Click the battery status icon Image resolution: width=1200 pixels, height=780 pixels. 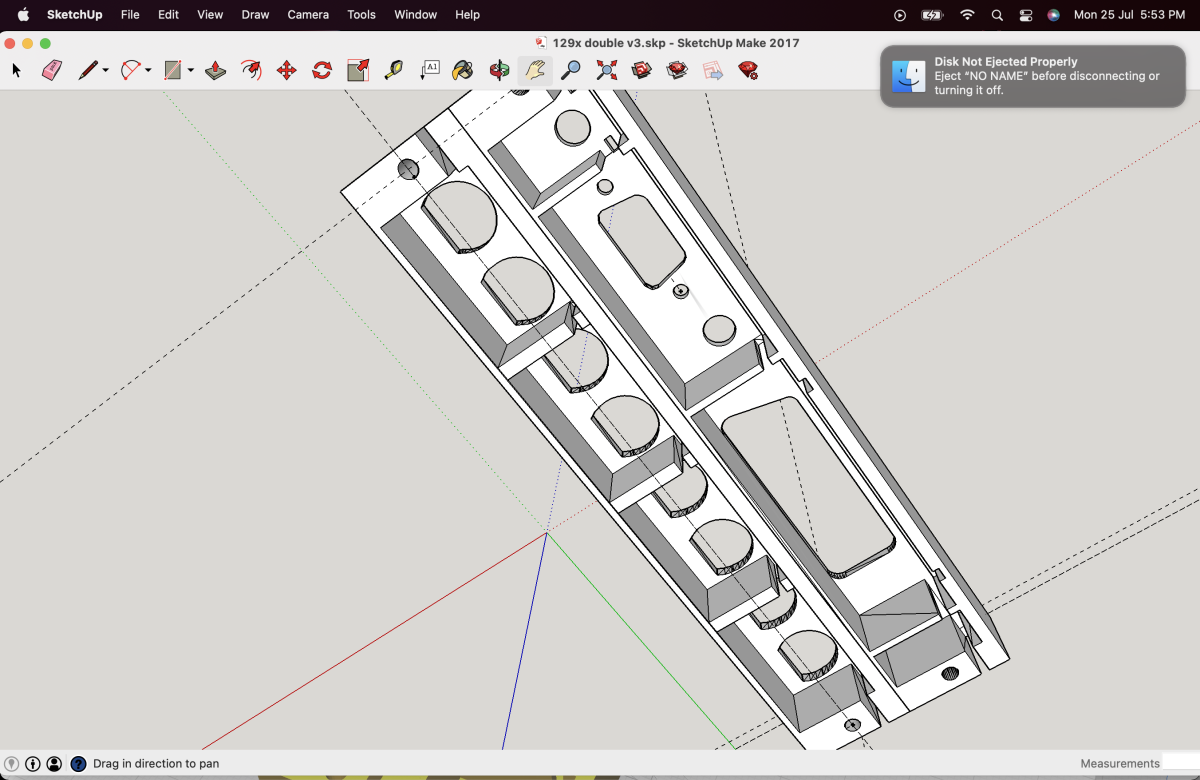click(932, 15)
